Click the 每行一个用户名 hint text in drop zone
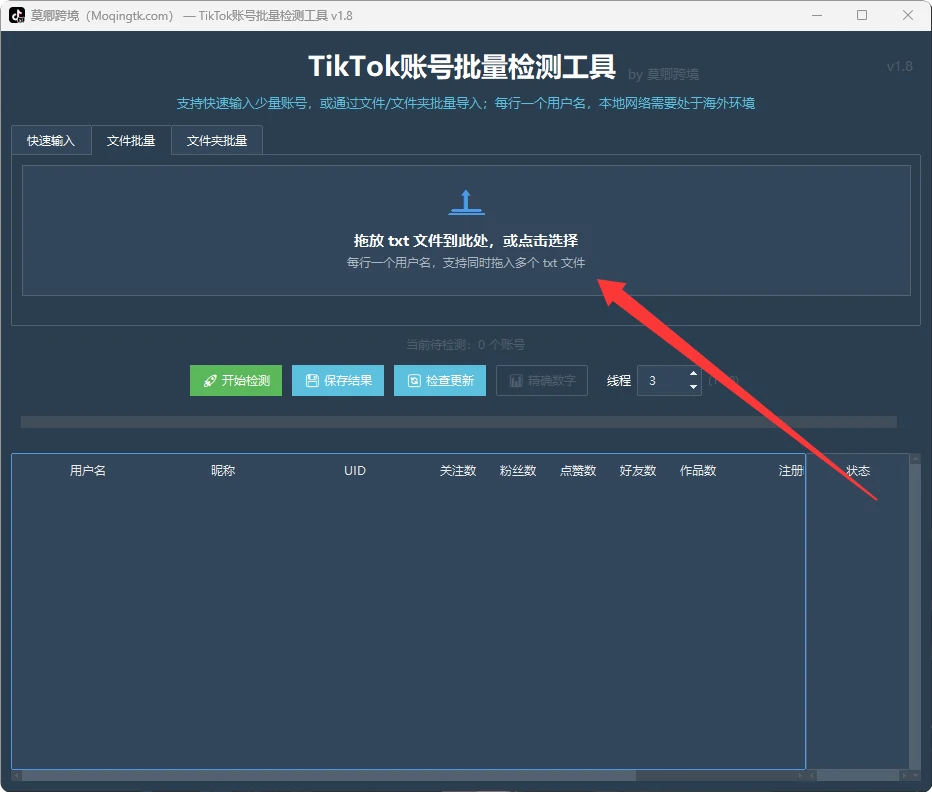The height and width of the screenshot is (792, 932). point(466,262)
